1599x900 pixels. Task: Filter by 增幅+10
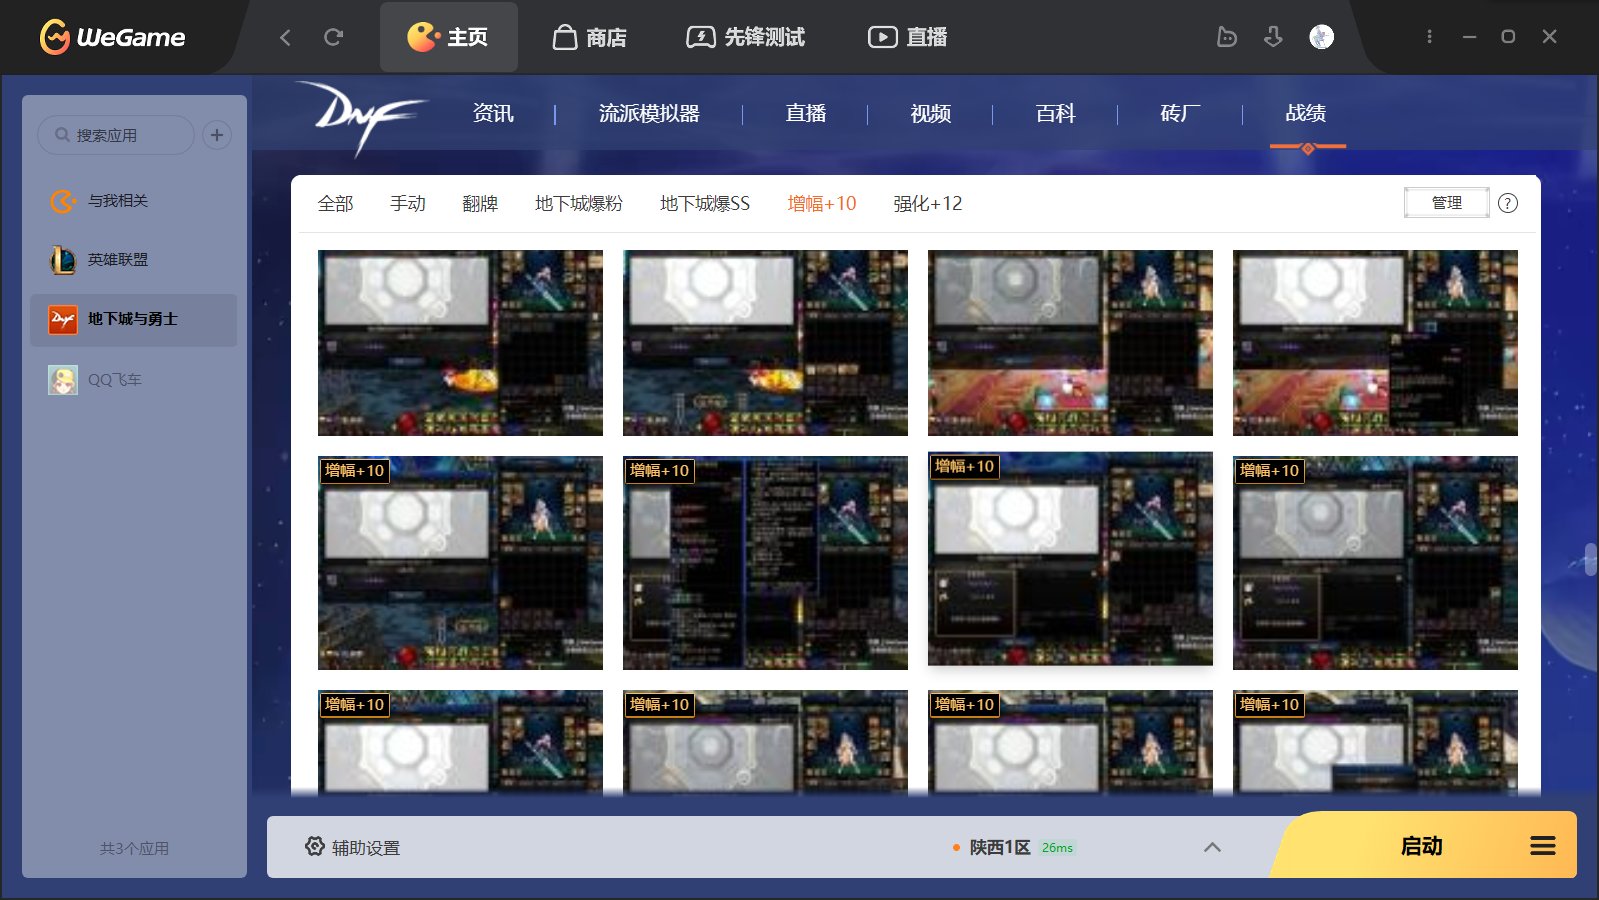(822, 204)
